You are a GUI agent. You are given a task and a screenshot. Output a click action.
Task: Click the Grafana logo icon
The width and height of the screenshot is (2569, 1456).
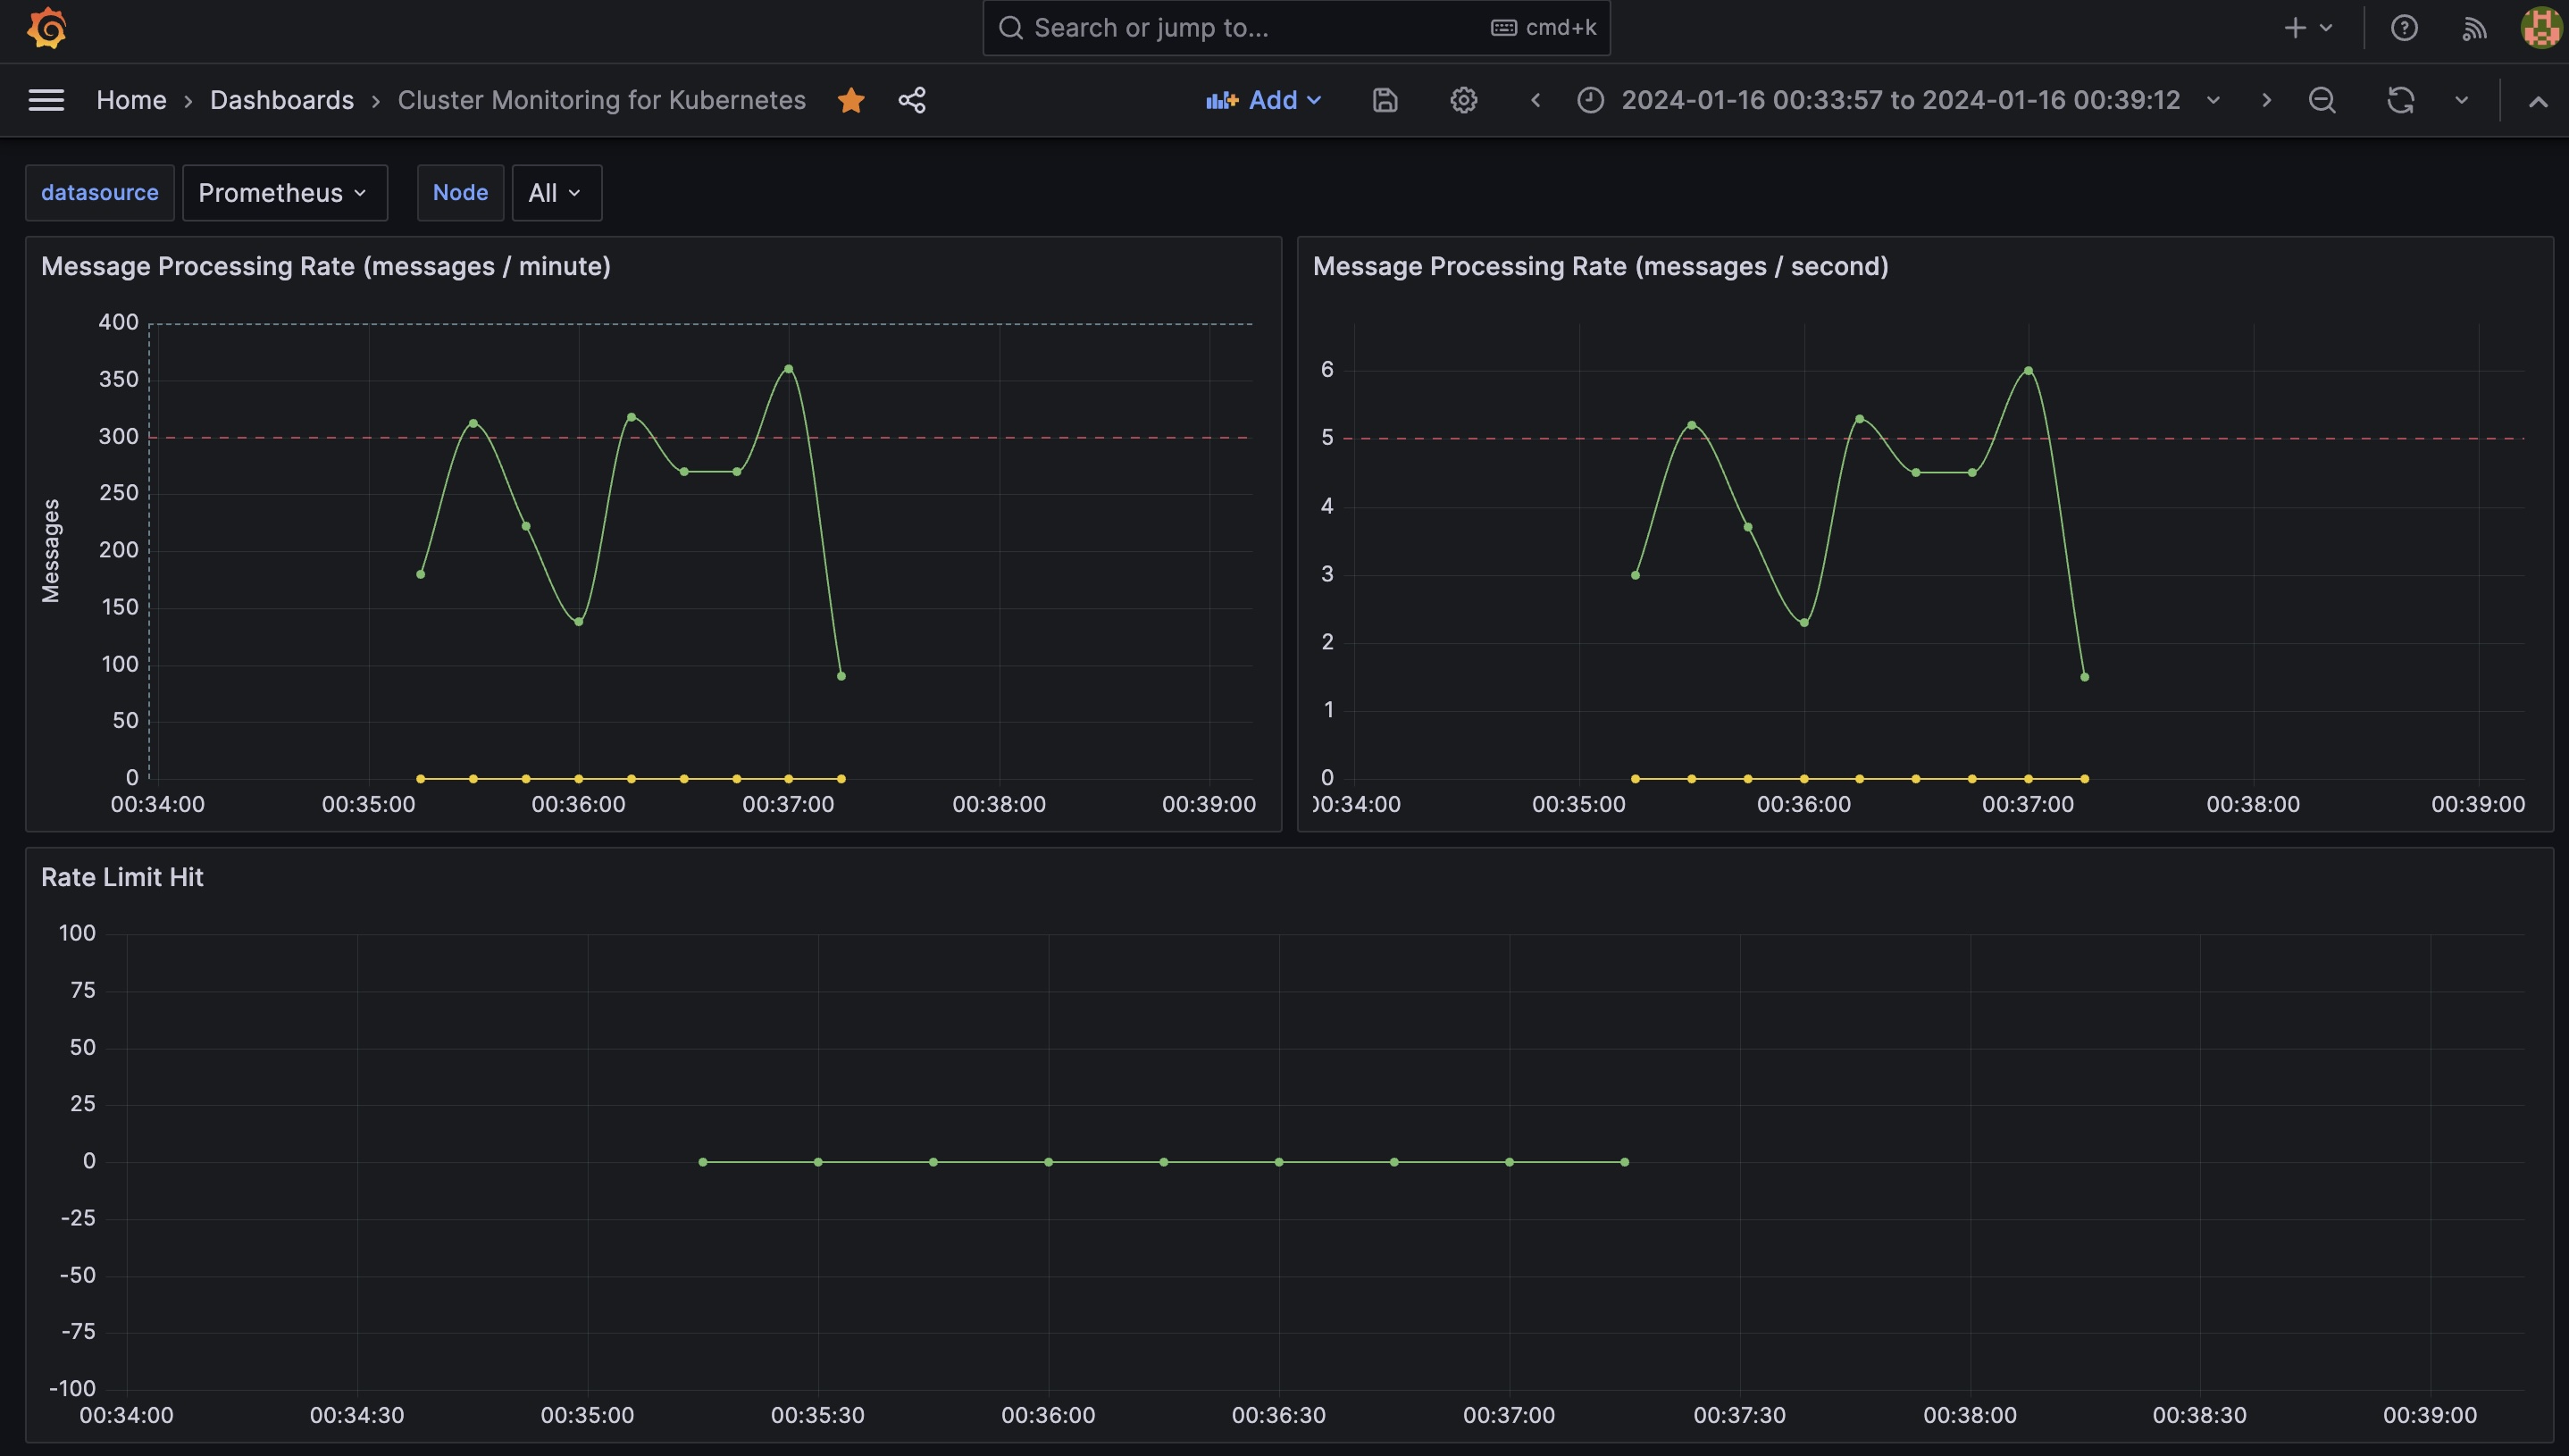point(46,28)
